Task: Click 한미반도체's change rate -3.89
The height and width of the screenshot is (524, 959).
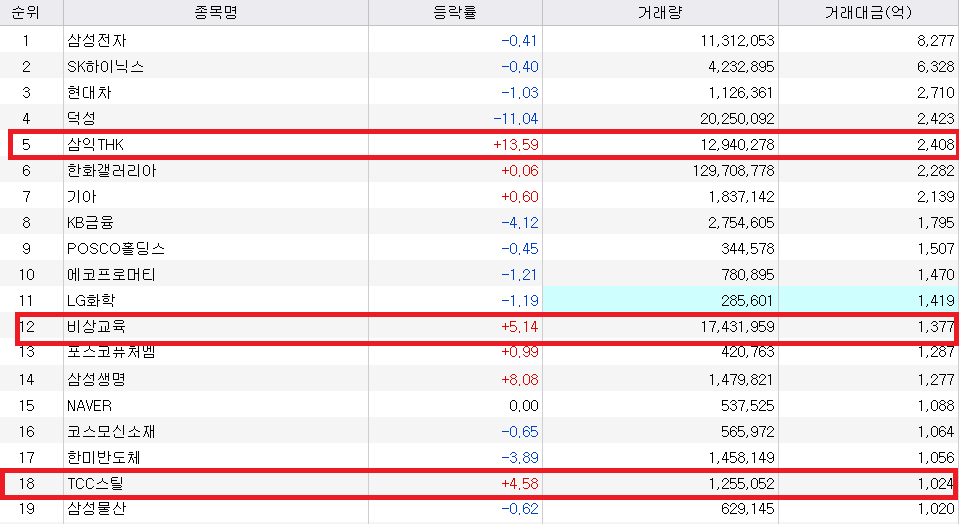Action: tap(519, 458)
